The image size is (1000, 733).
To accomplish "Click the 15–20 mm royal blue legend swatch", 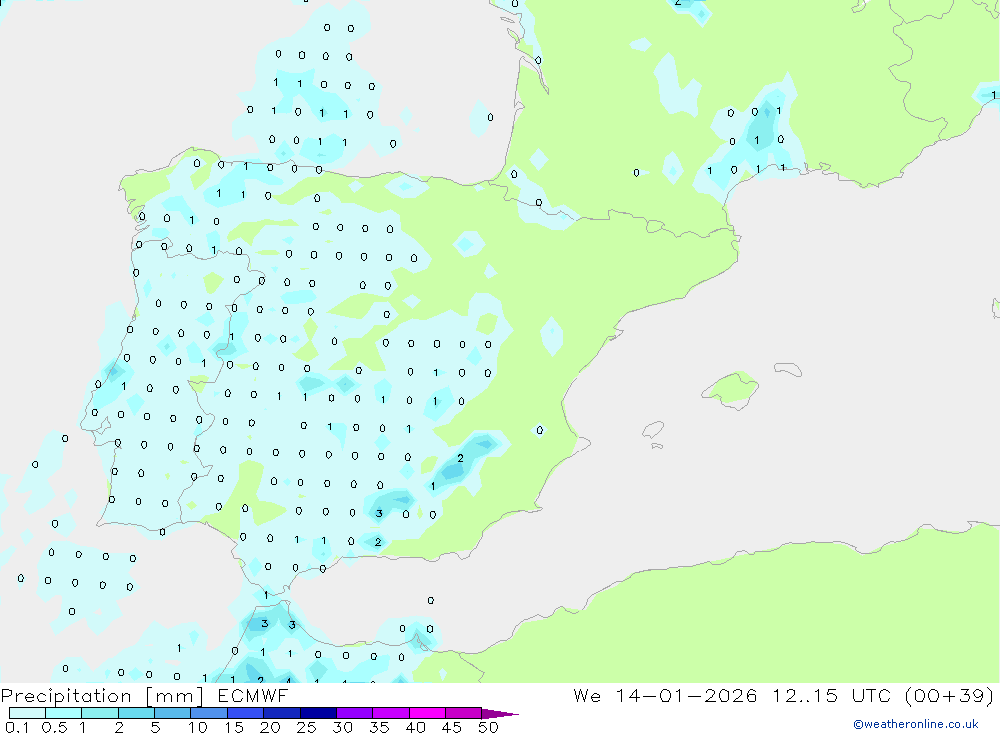I will (x=246, y=713).
